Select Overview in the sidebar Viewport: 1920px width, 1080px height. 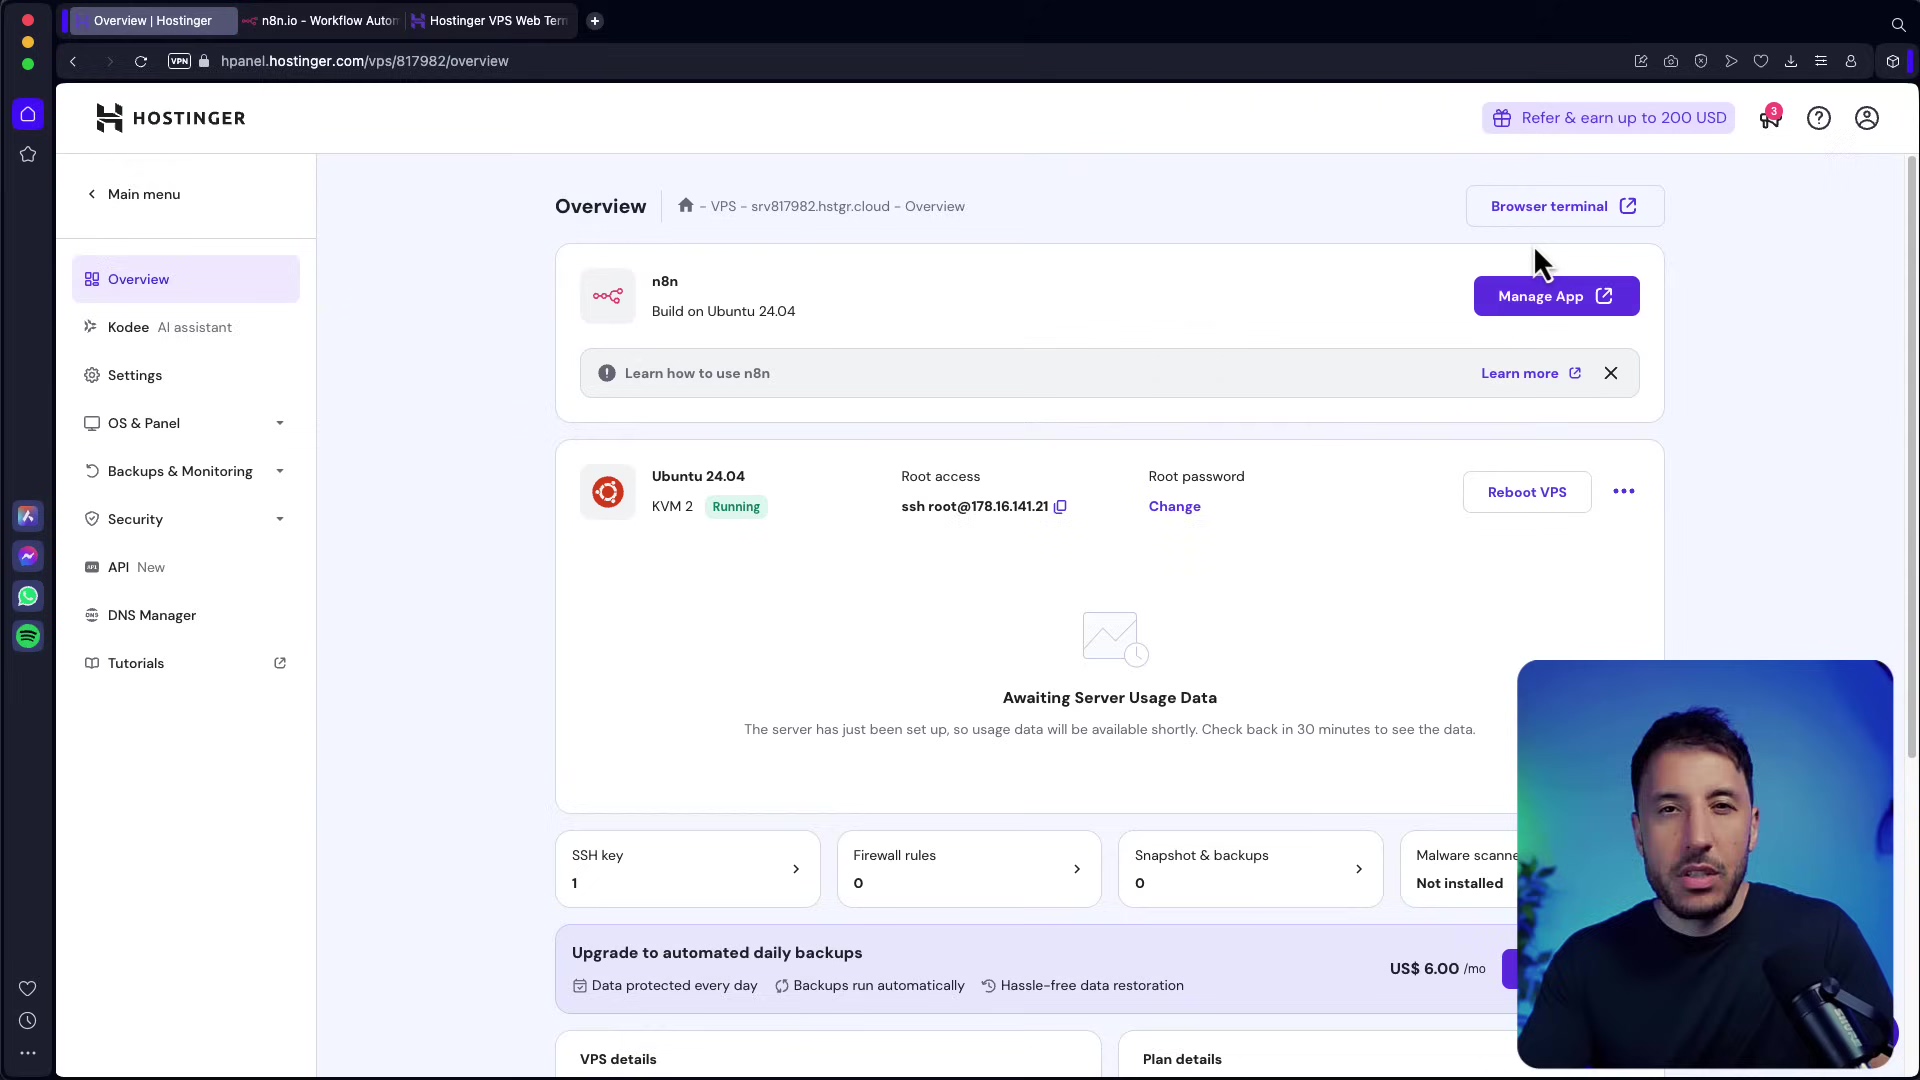pos(185,279)
